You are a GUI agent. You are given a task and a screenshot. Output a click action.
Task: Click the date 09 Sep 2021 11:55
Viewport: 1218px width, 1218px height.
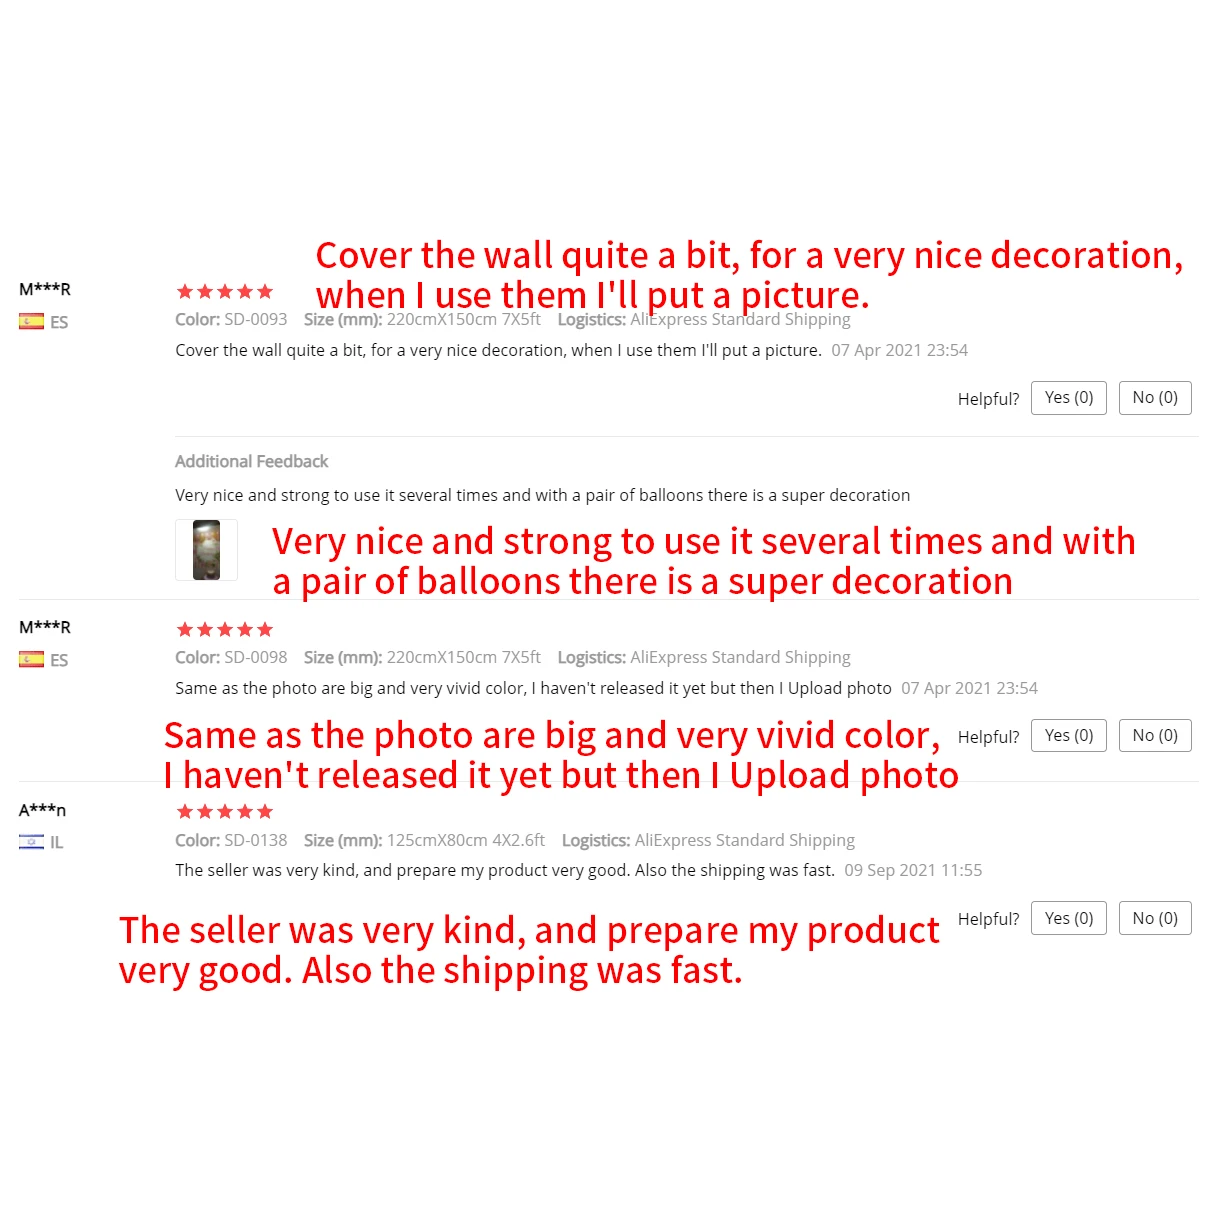click(913, 870)
